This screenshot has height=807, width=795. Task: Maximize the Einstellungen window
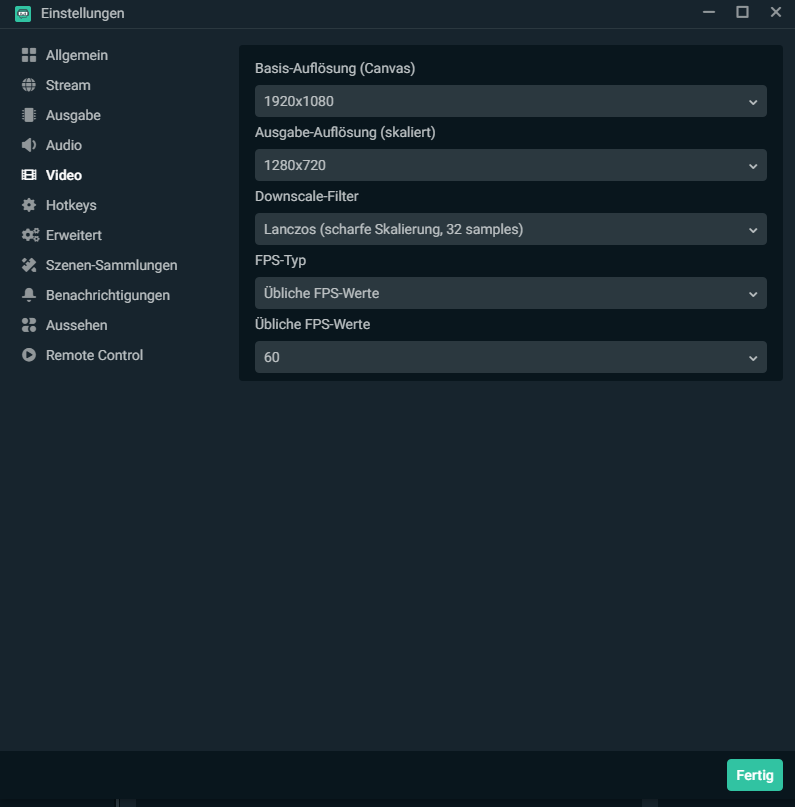pyautogui.click(x=742, y=12)
